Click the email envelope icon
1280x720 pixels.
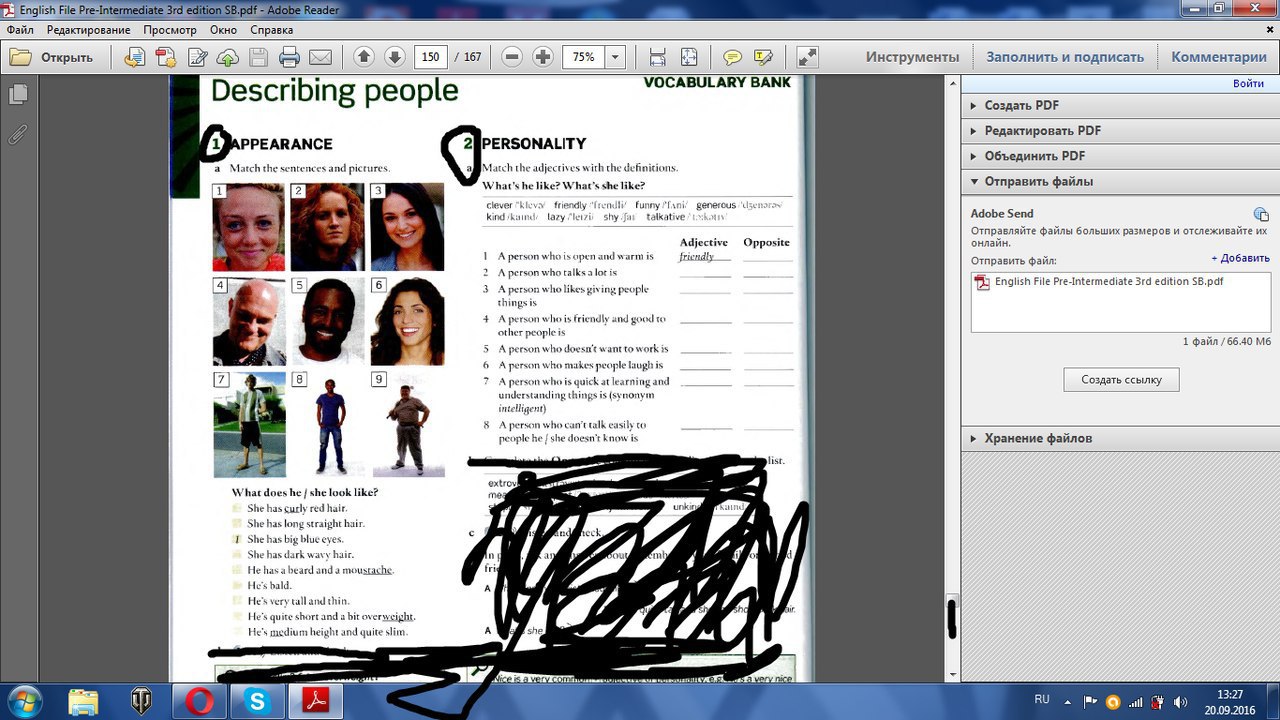click(320, 57)
